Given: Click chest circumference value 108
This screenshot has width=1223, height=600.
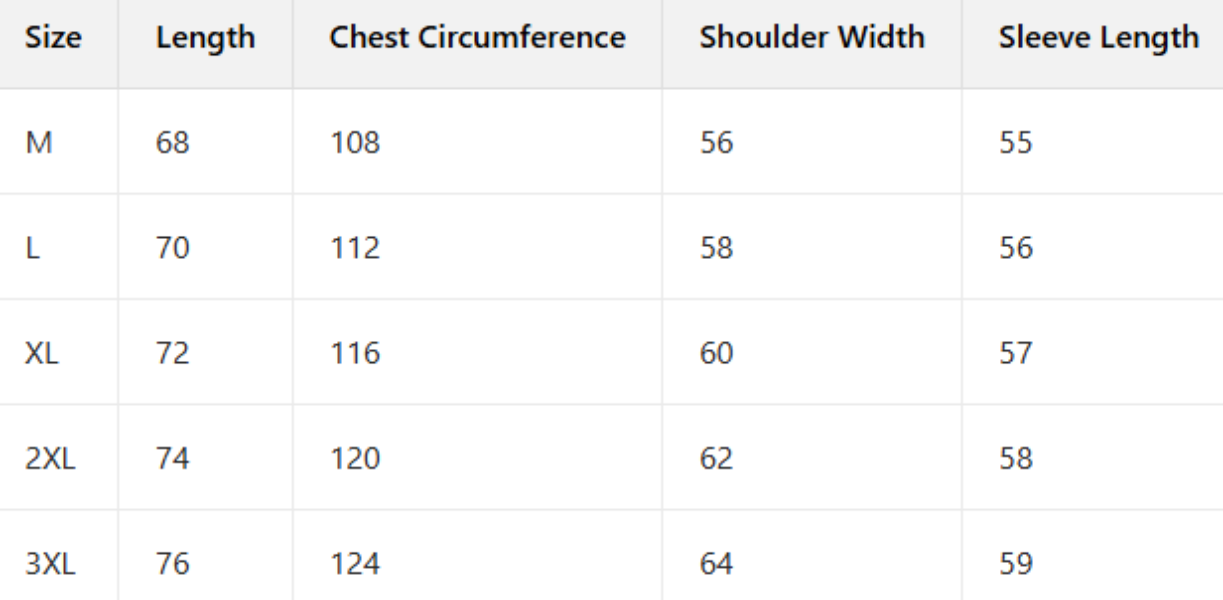Looking at the screenshot, I should click(x=355, y=143).
